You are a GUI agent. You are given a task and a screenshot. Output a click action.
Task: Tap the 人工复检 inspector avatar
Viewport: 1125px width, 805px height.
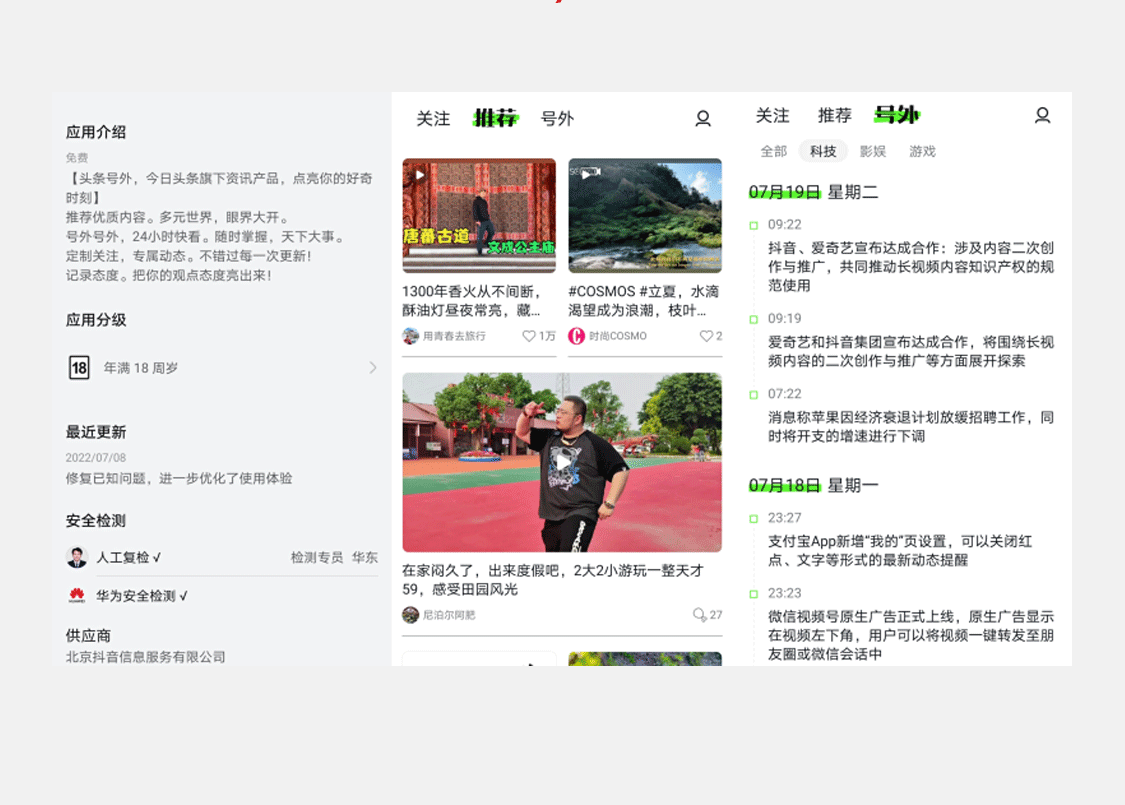[77, 557]
